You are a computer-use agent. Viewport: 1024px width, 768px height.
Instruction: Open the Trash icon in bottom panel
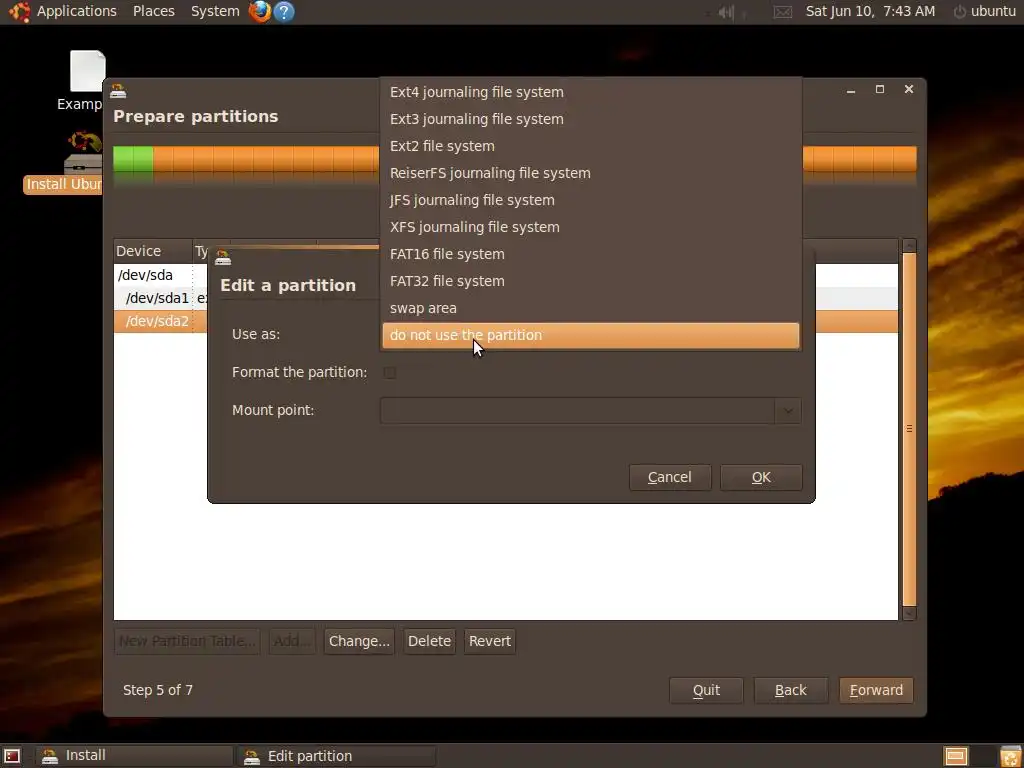[x=1010, y=756]
